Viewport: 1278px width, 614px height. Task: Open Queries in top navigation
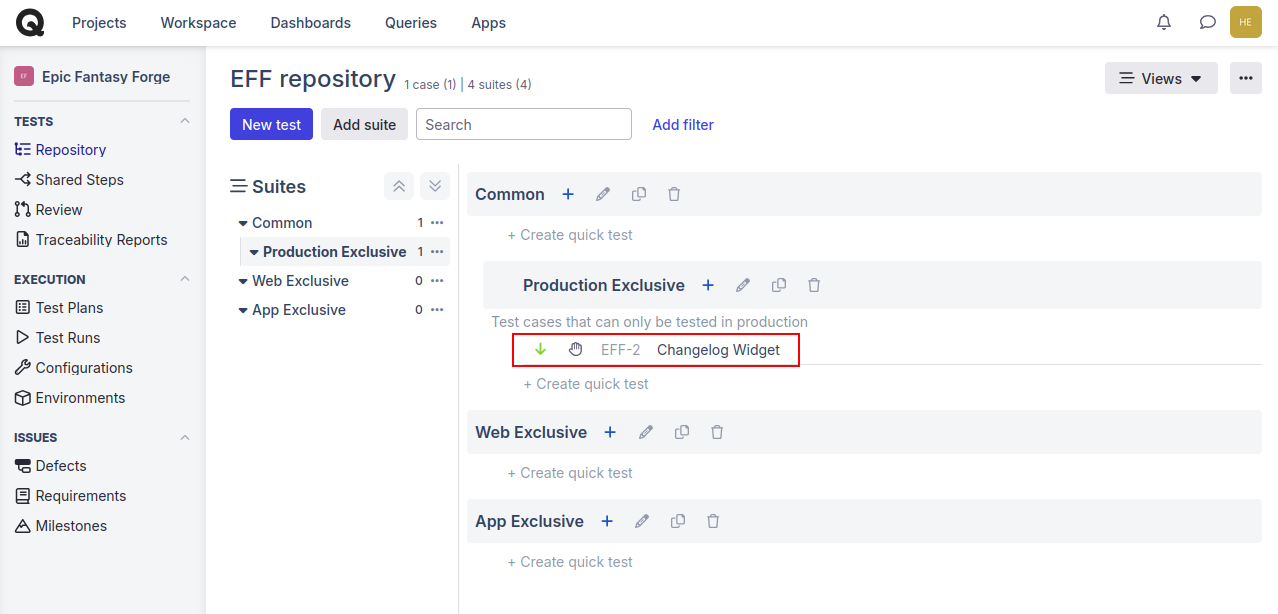tap(411, 22)
